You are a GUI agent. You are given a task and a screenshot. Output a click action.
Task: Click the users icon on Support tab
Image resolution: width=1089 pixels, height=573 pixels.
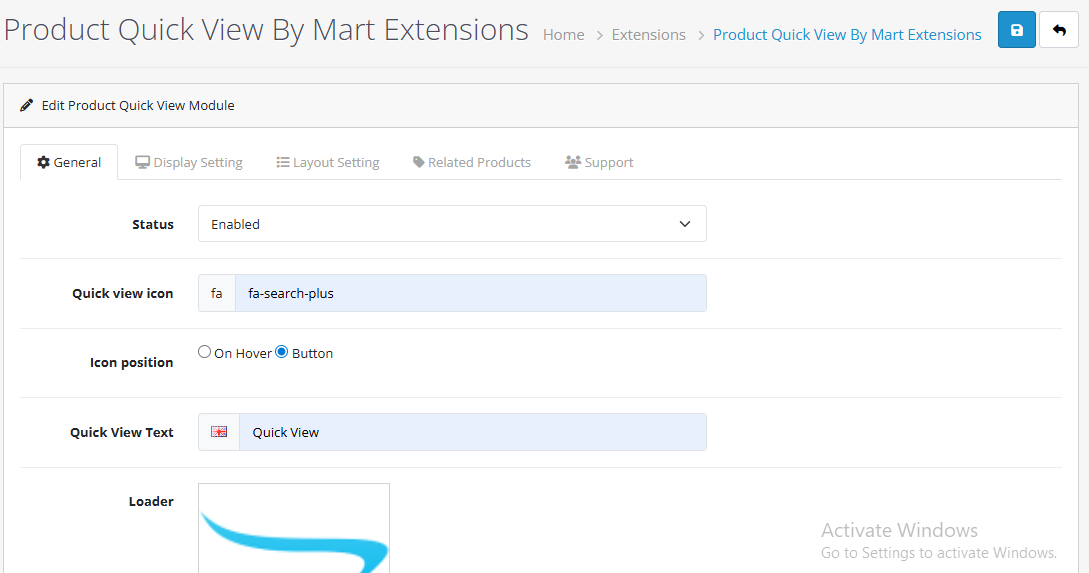pyautogui.click(x=573, y=162)
